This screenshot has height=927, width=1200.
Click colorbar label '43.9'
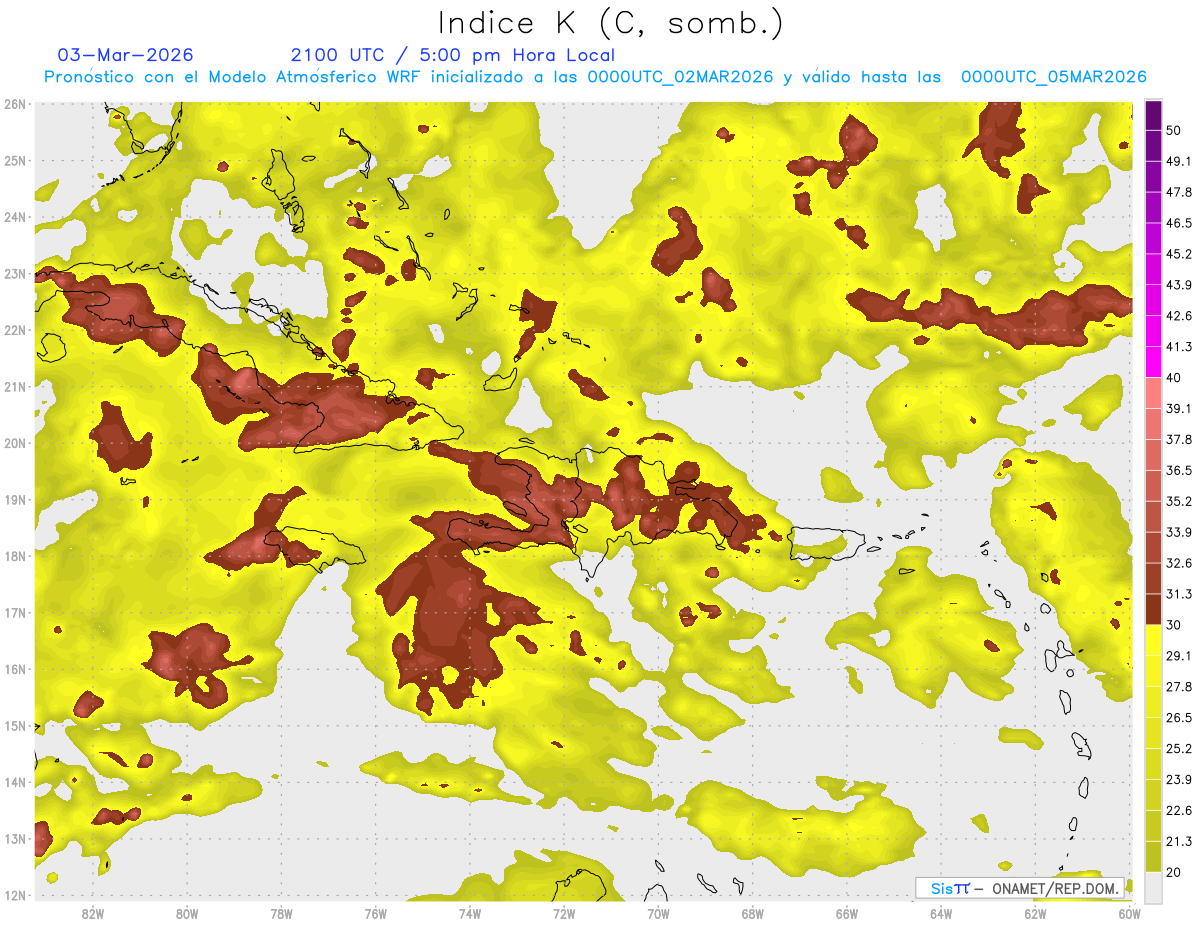[1179, 285]
